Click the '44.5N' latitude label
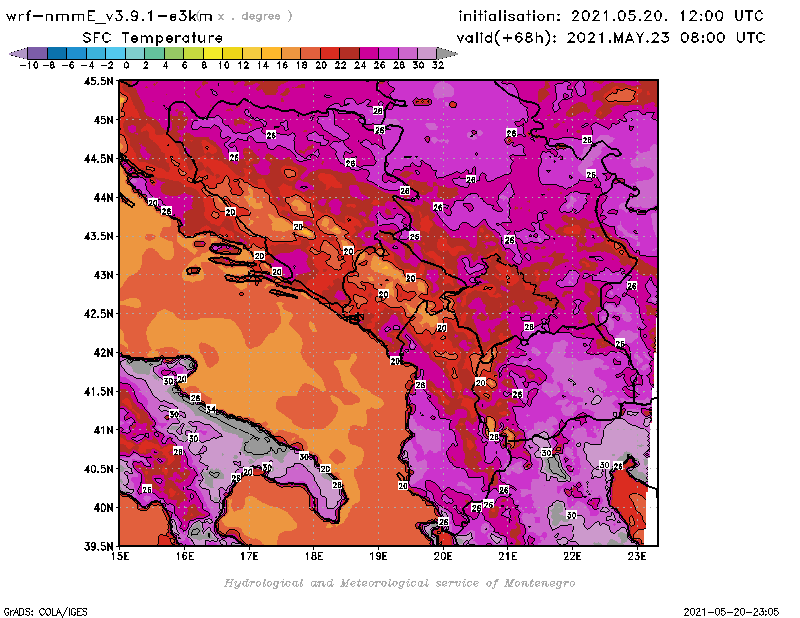The height and width of the screenshot is (618, 800). (x=98, y=159)
